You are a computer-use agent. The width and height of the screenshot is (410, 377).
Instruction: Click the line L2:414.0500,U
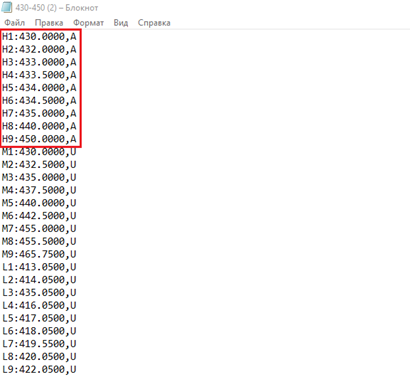pyautogui.click(x=39, y=280)
